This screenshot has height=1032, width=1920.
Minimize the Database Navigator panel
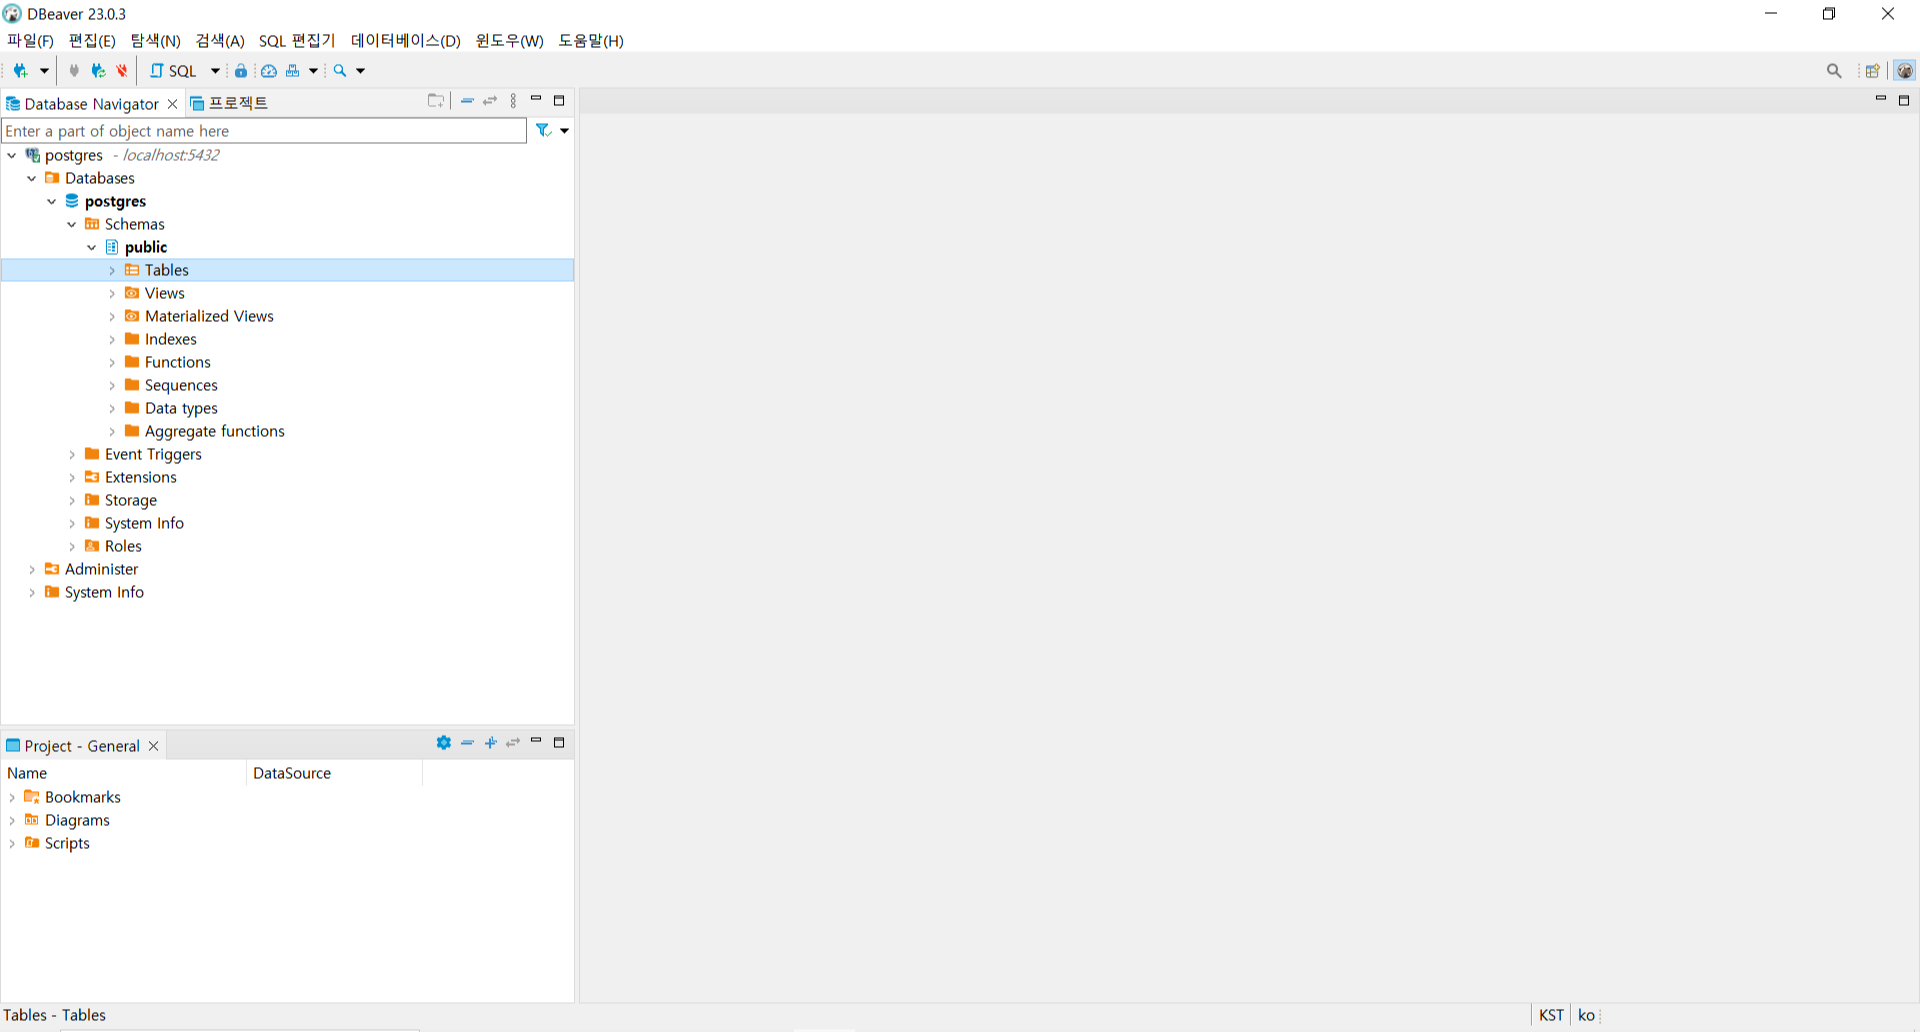(x=536, y=99)
